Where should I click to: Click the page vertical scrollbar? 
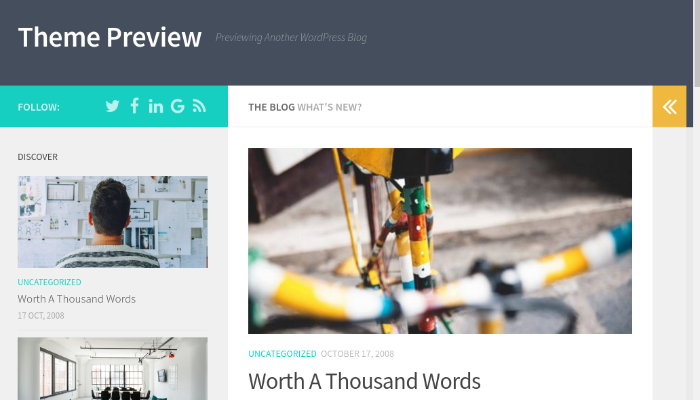click(696, 200)
